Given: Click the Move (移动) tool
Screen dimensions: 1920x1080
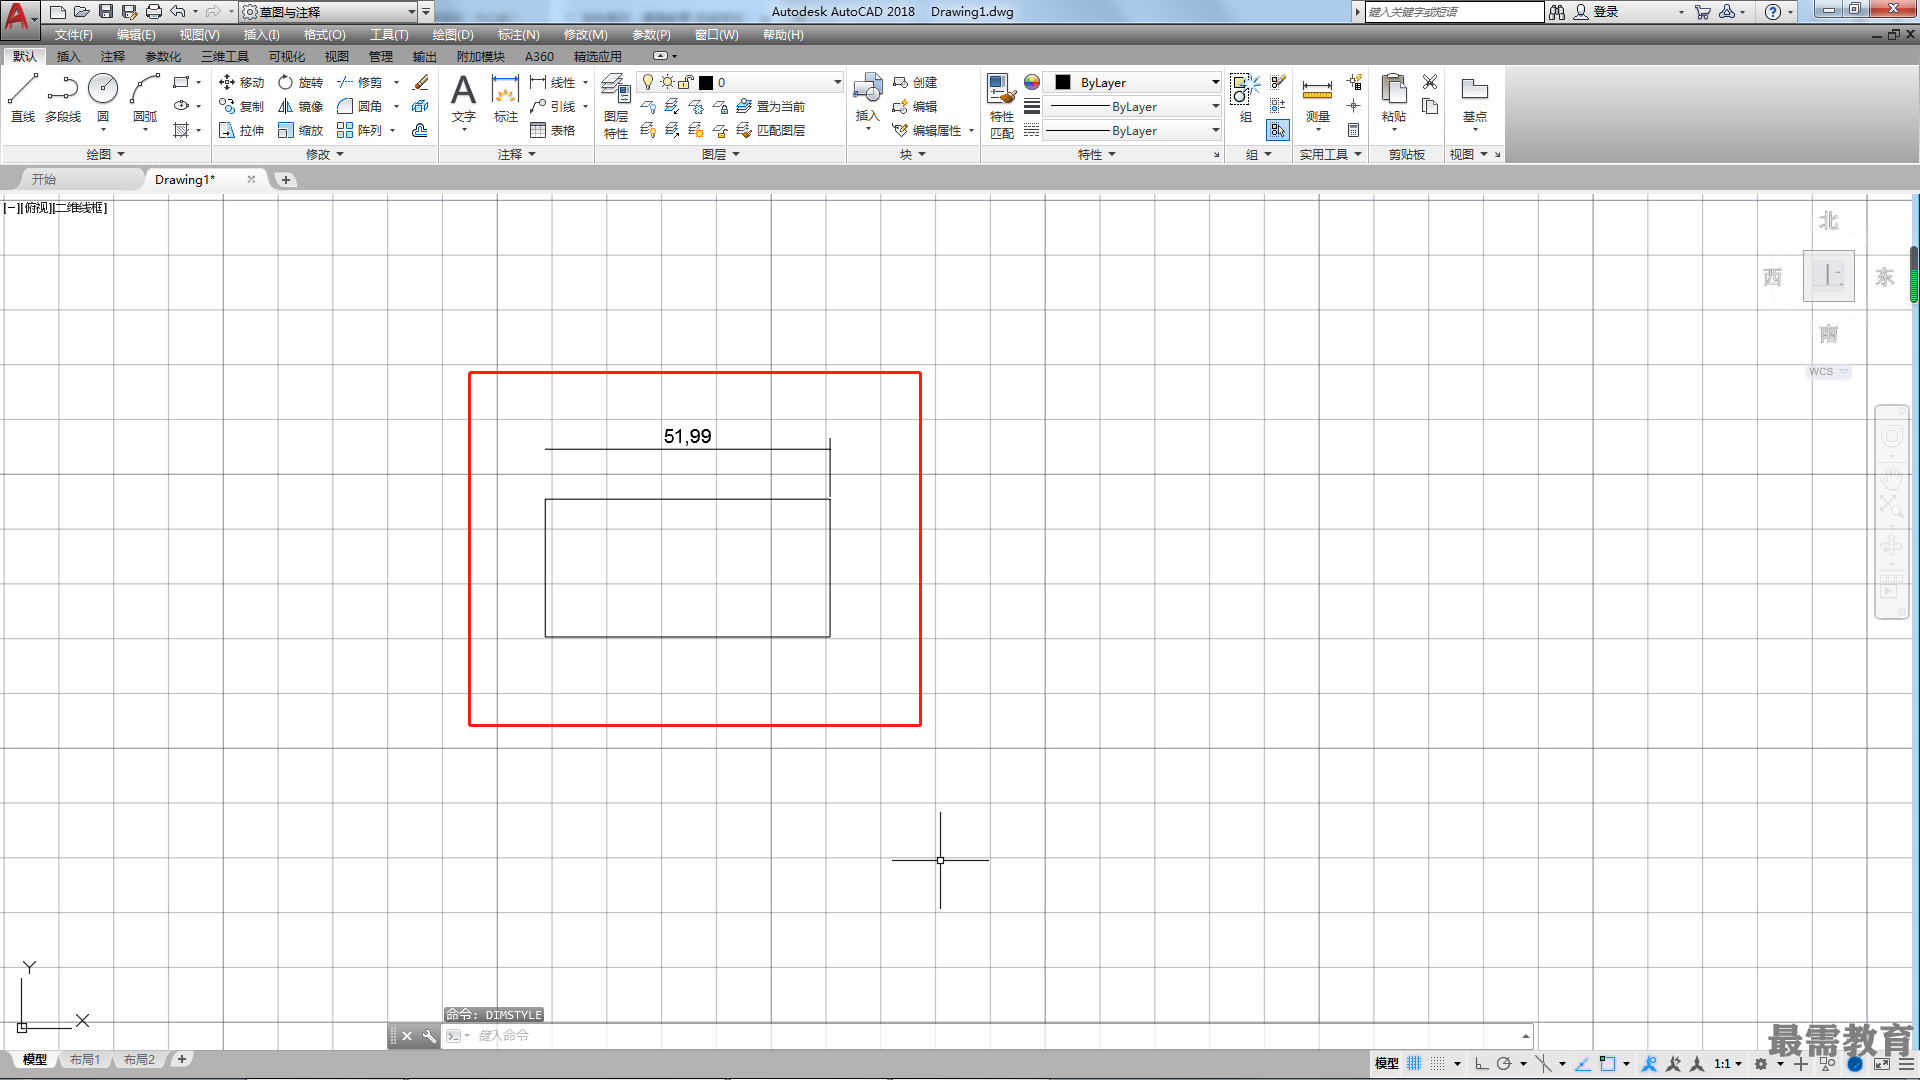Looking at the screenshot, I should pos(241,82).
